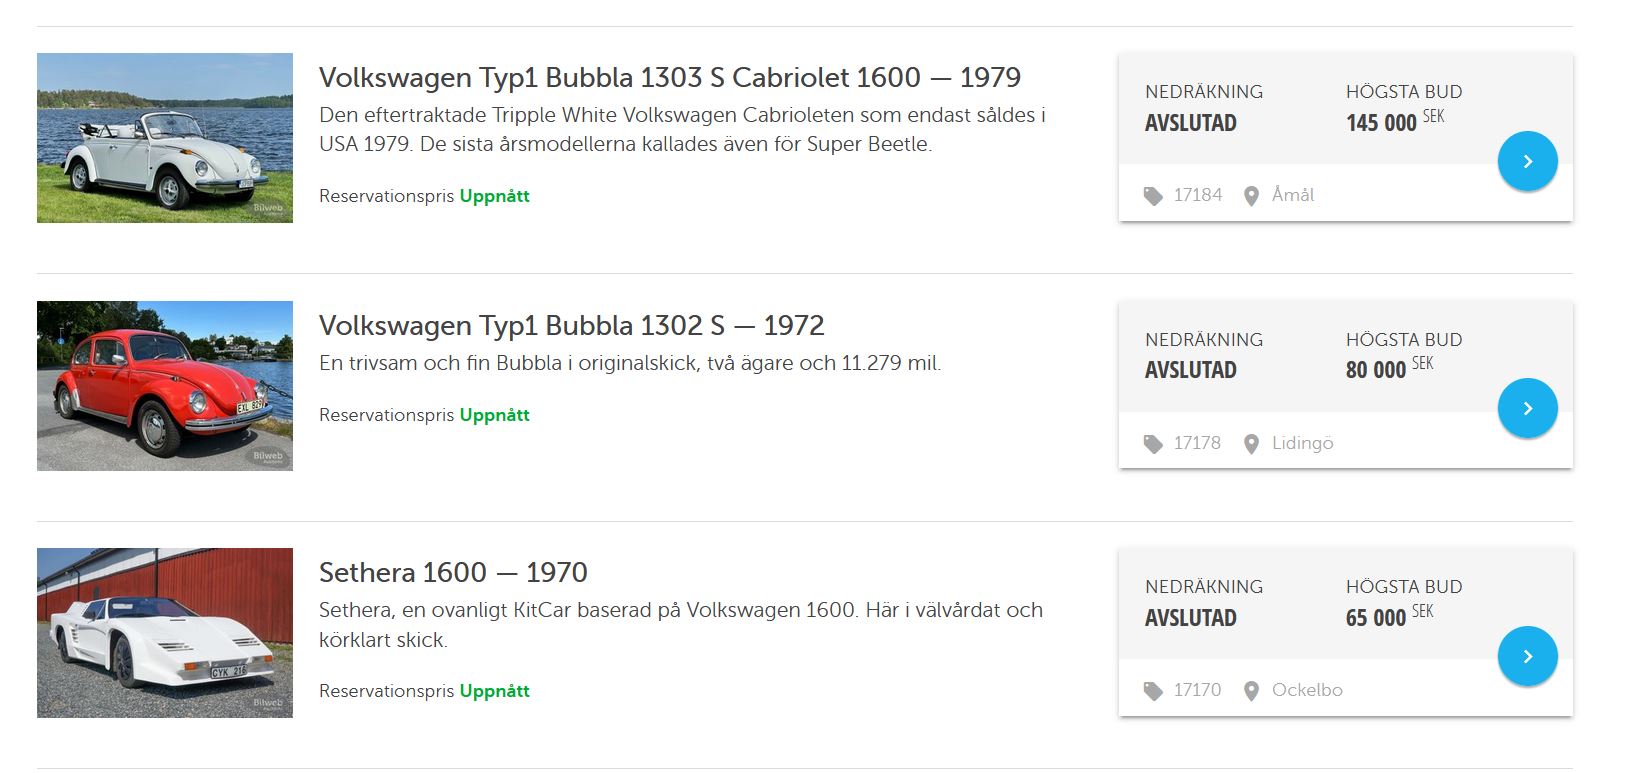Click the Sethera KitCar description text

tap(680, 624)
